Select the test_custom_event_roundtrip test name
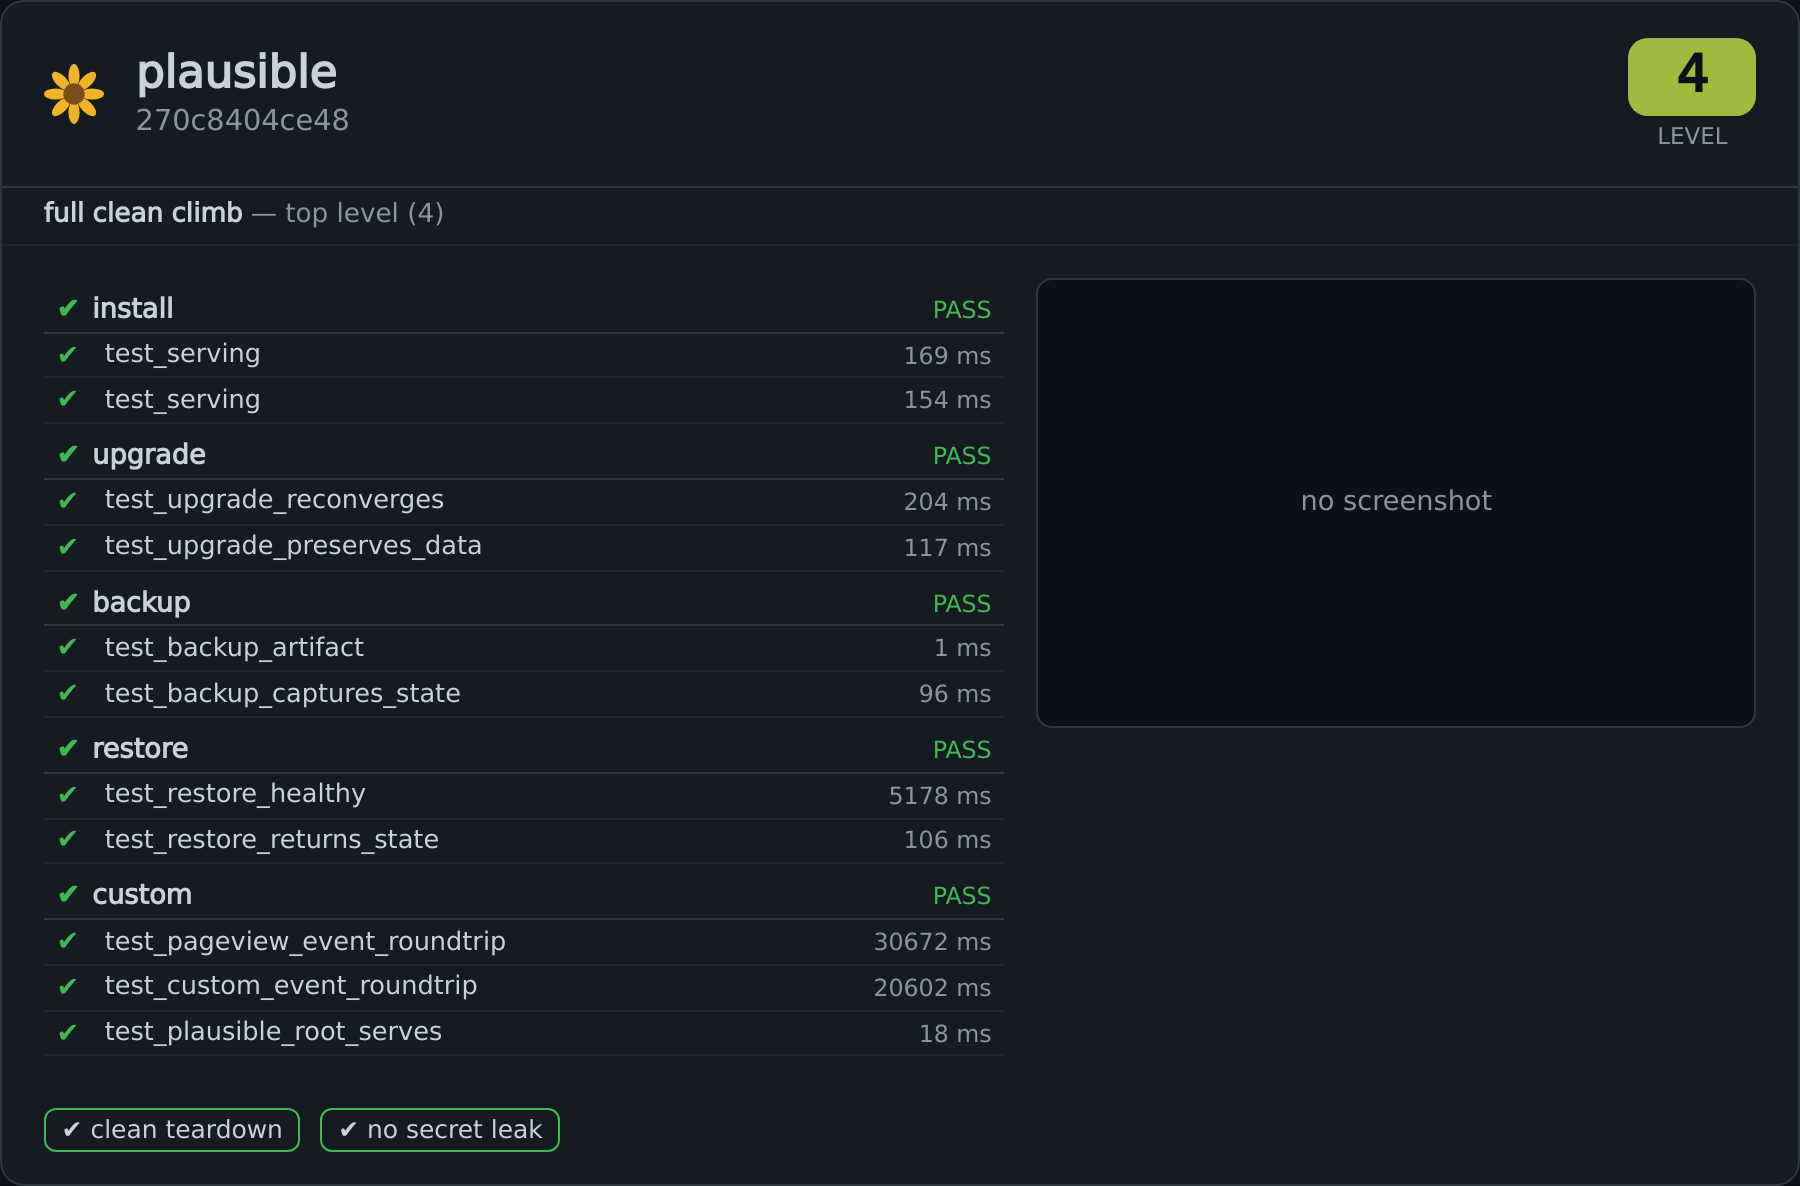Image resolution: width=1800 pixels, height=1186 pixels. point(291,986)
